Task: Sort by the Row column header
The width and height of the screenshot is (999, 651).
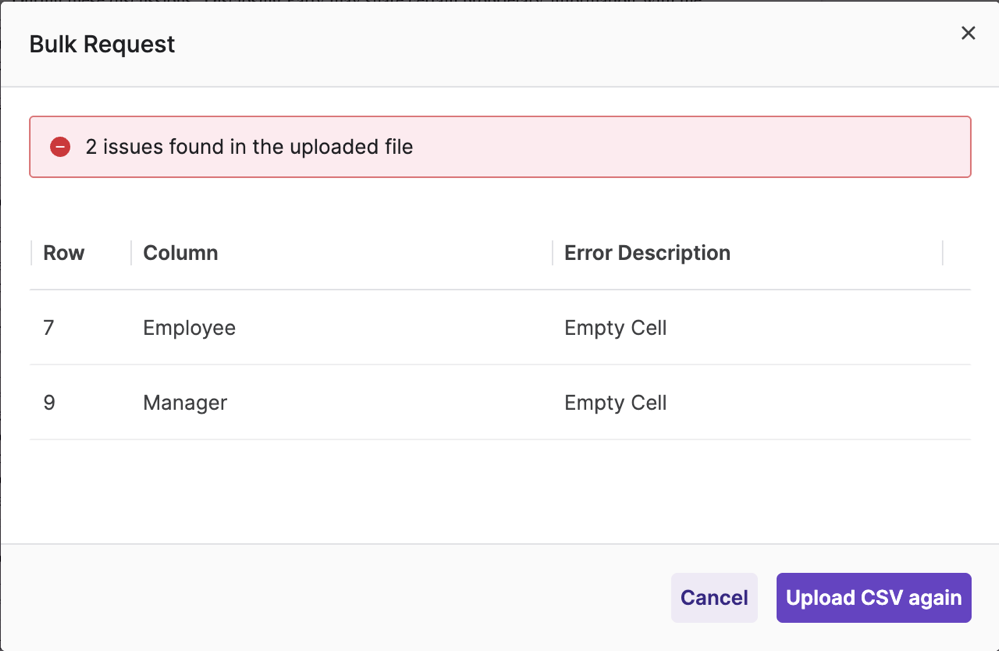Action: tap(64, 253)
